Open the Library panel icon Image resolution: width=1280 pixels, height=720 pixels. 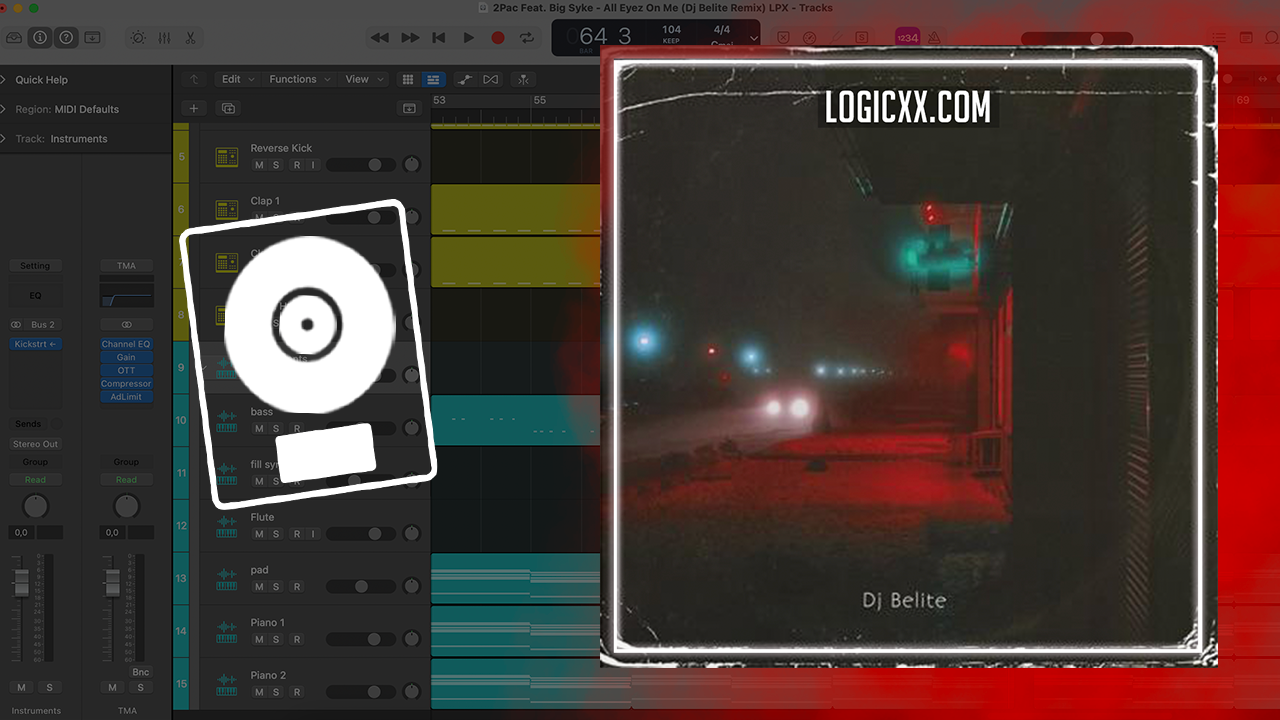[x=14, y=37]
